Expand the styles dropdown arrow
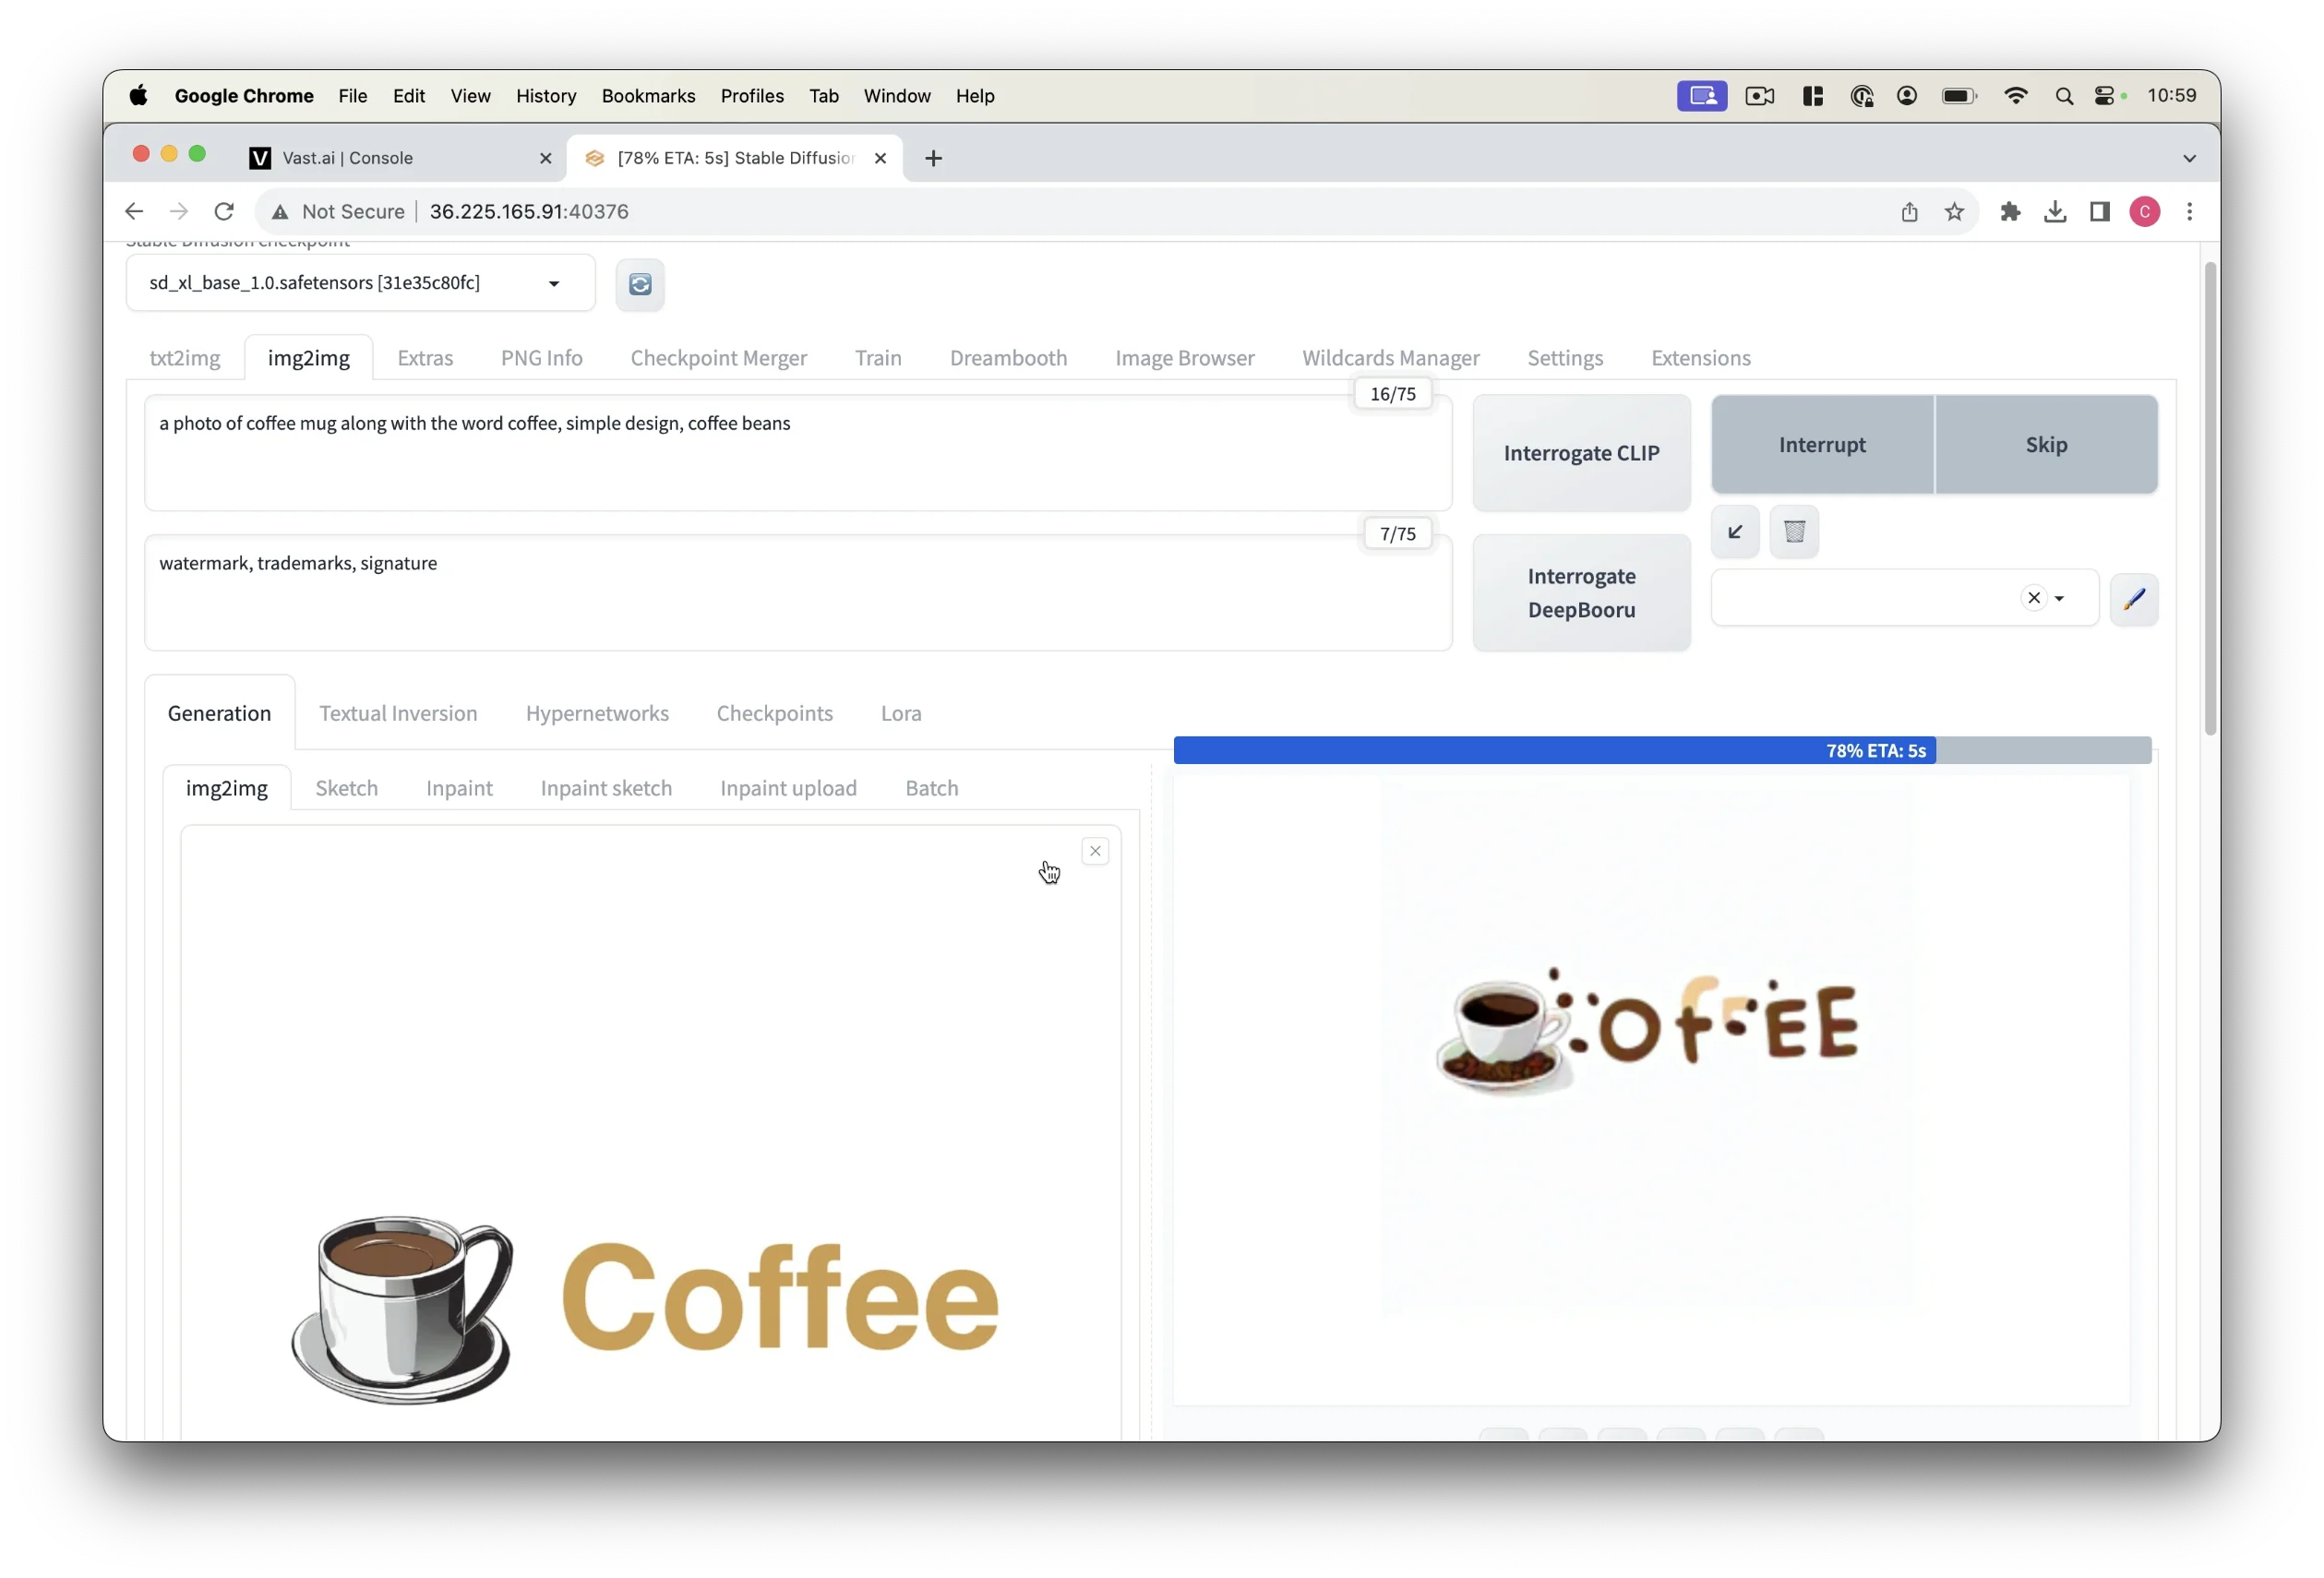2324x1578 pixels. click(x=2060, y=599)
